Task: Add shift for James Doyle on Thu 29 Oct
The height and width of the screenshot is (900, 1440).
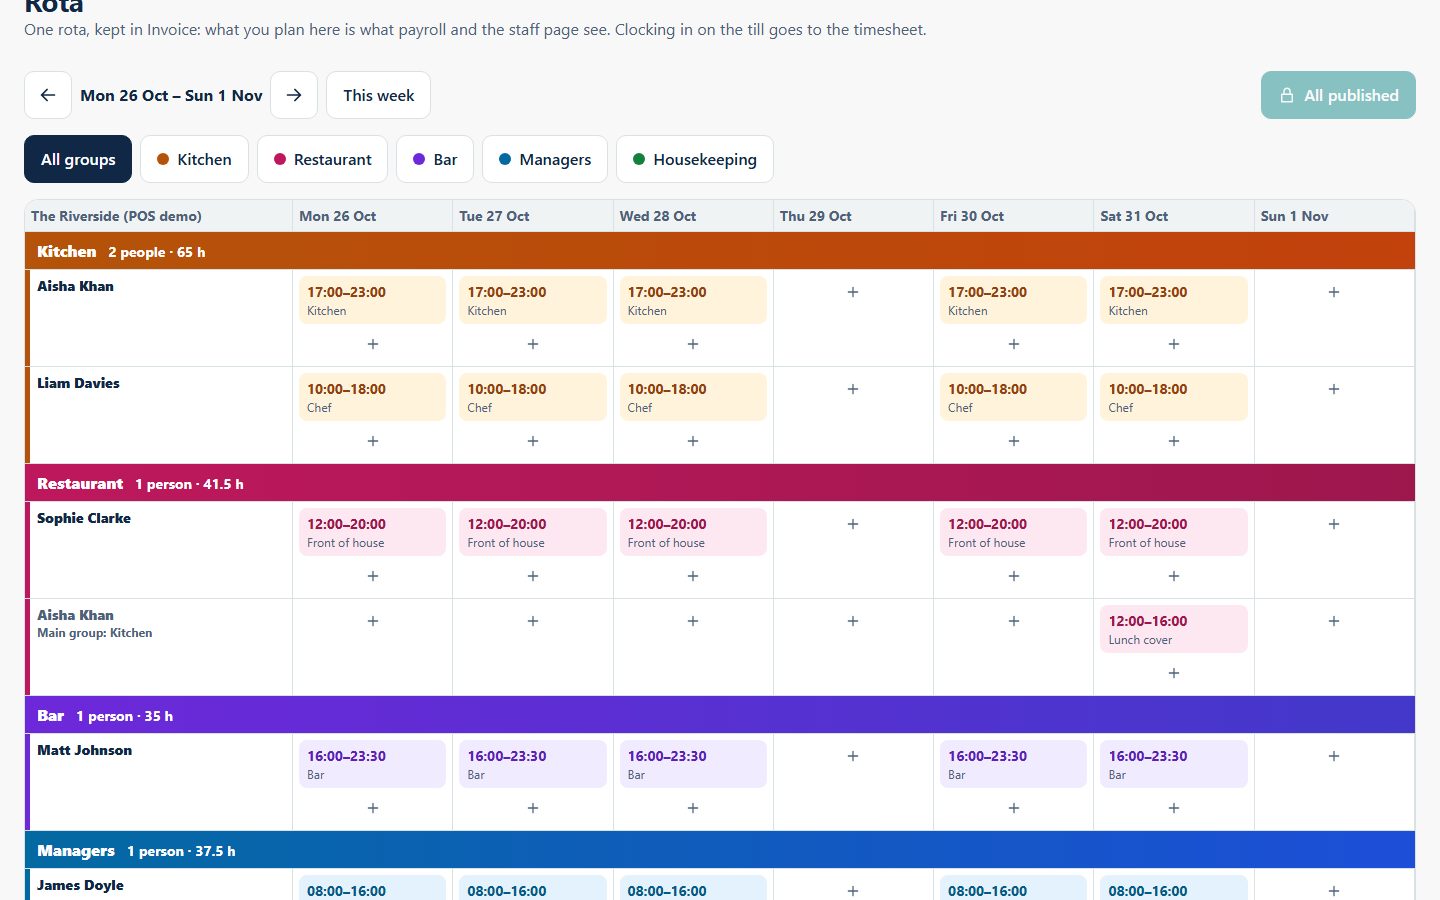Action: click(853, 890)
